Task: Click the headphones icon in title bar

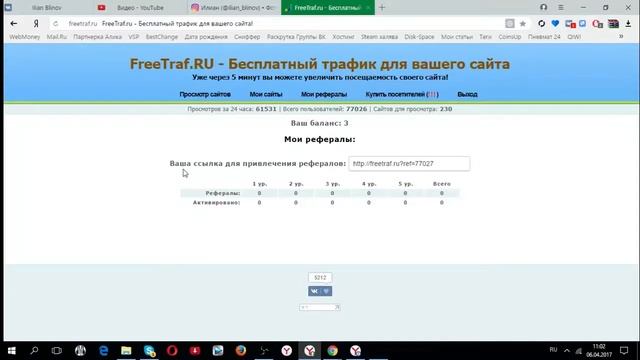Action: [x=543, y=7]
